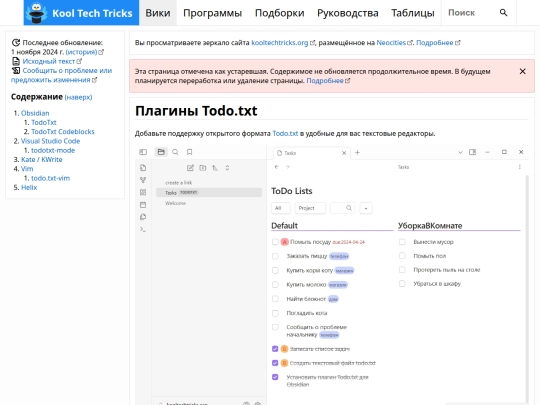Toggle the right sidebar icon in Obsidian
This screenshot has height=405, width=540.
(472, 152)
